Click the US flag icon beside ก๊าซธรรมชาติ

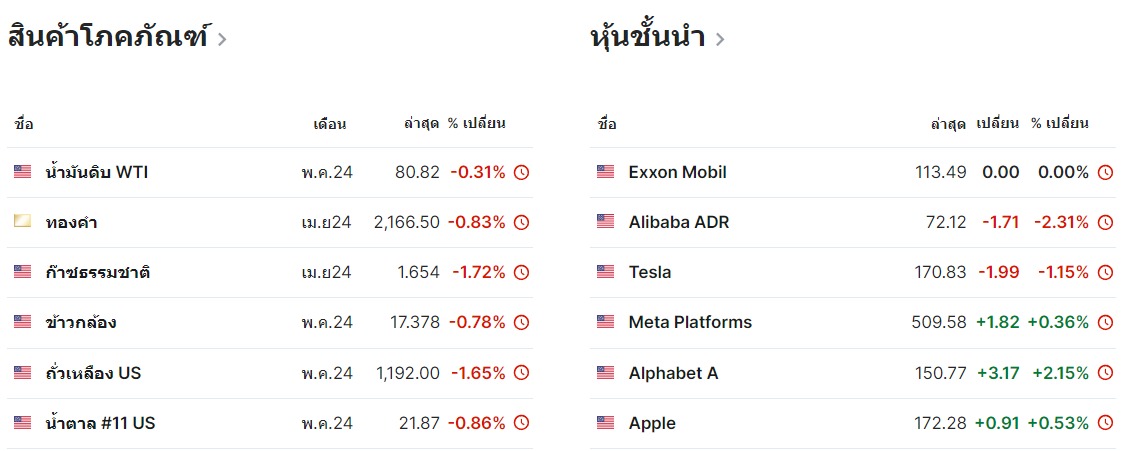point(22,272)
